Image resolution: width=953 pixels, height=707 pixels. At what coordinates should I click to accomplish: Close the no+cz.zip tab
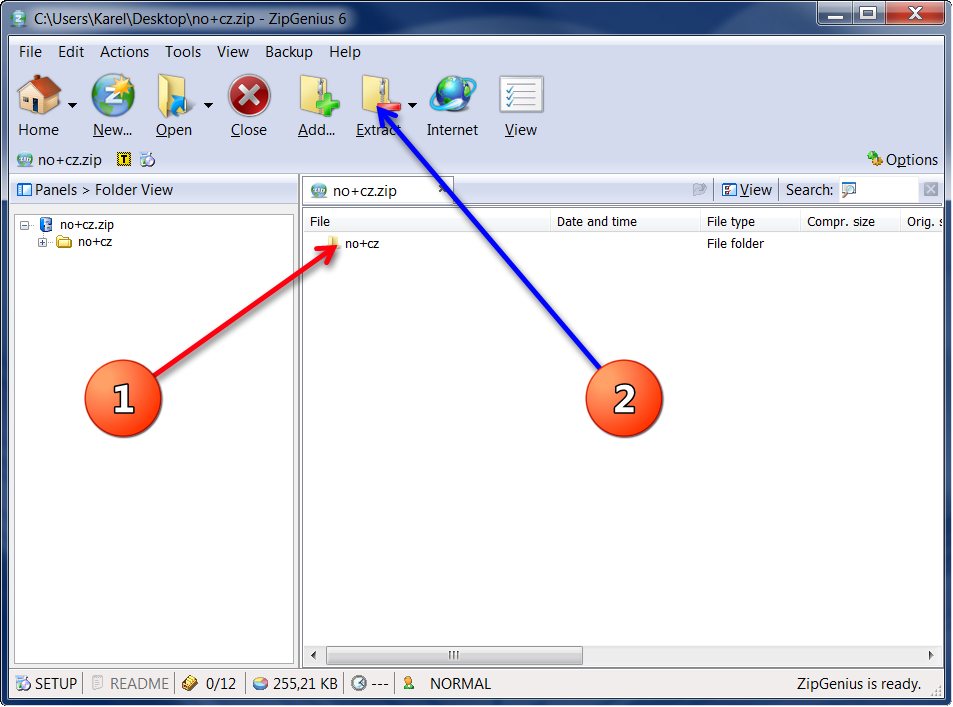(444, 188)
